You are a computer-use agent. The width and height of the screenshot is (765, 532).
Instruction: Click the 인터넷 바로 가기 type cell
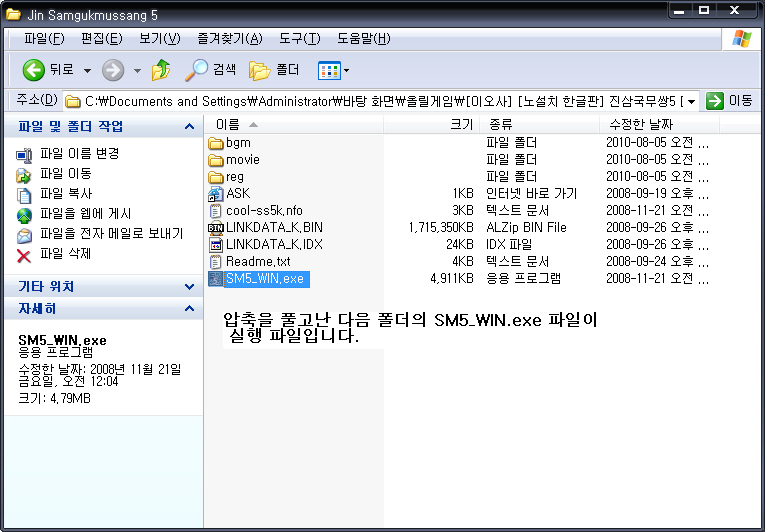point(532,194)
